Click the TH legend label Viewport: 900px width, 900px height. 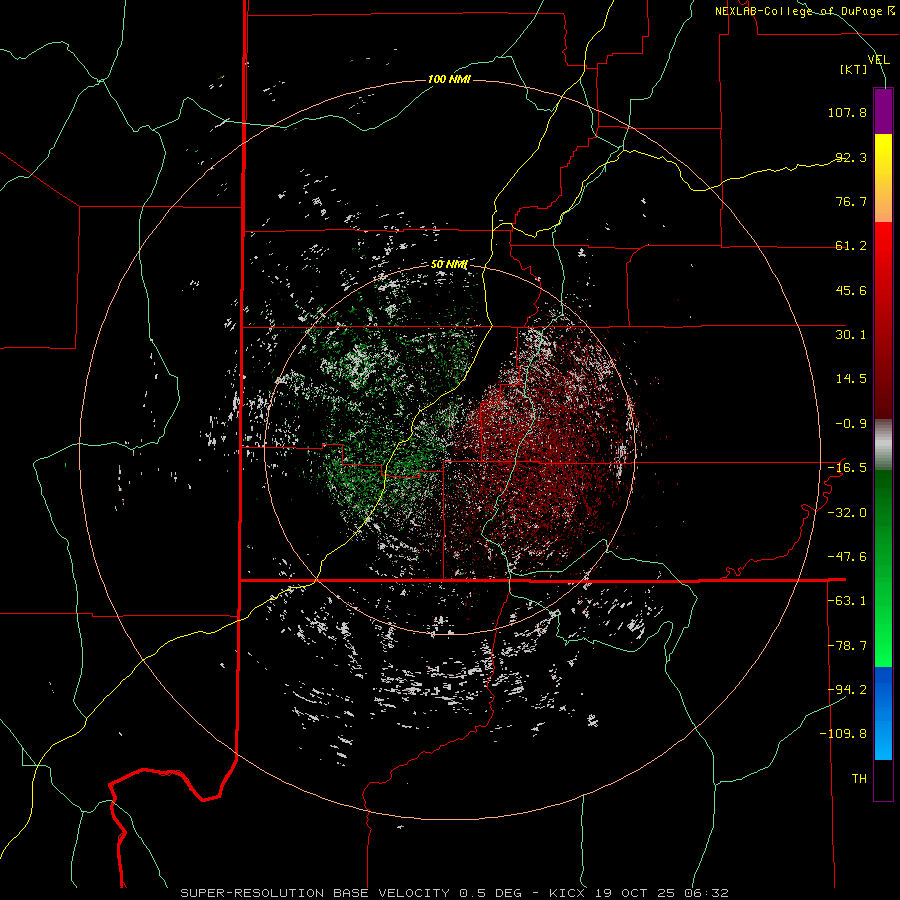859,779
